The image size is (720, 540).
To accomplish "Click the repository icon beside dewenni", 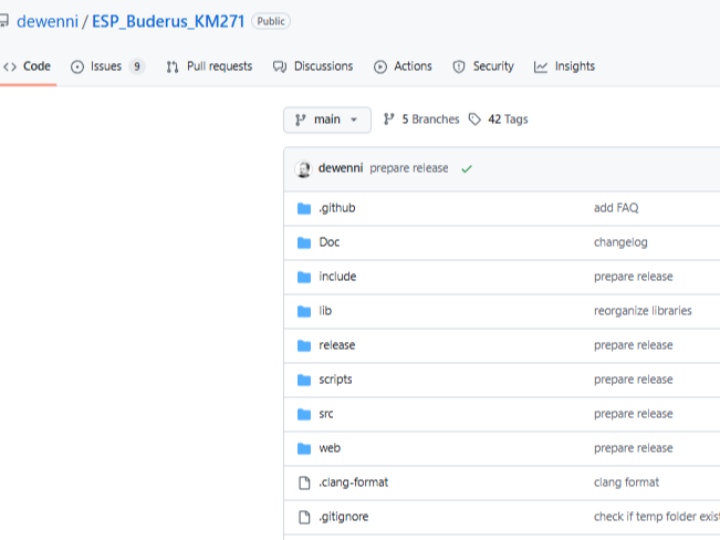I will click(4, 21).
